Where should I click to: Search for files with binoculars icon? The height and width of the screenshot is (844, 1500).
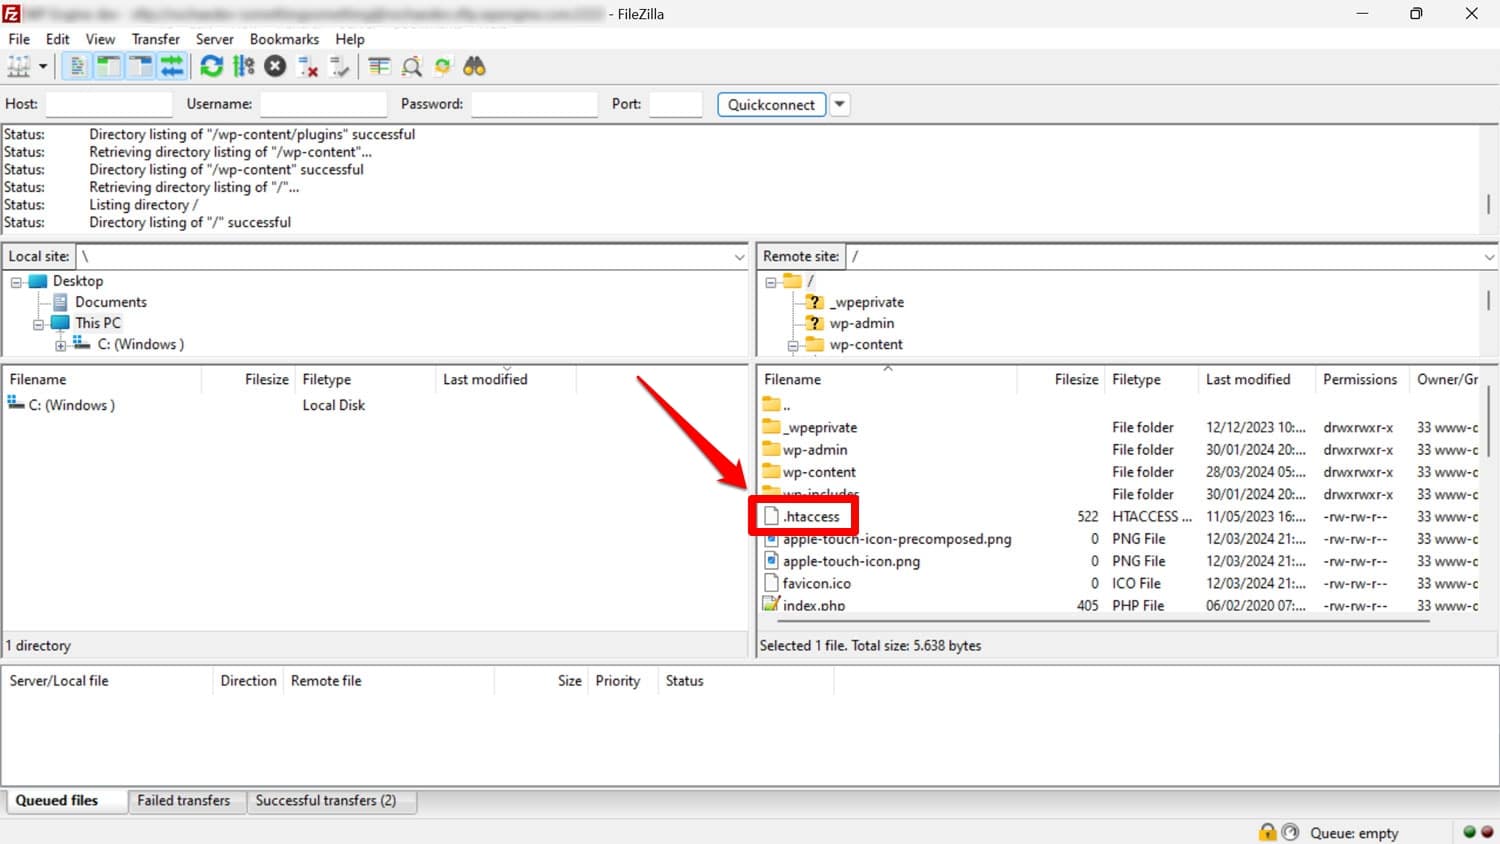coord(474,67)
